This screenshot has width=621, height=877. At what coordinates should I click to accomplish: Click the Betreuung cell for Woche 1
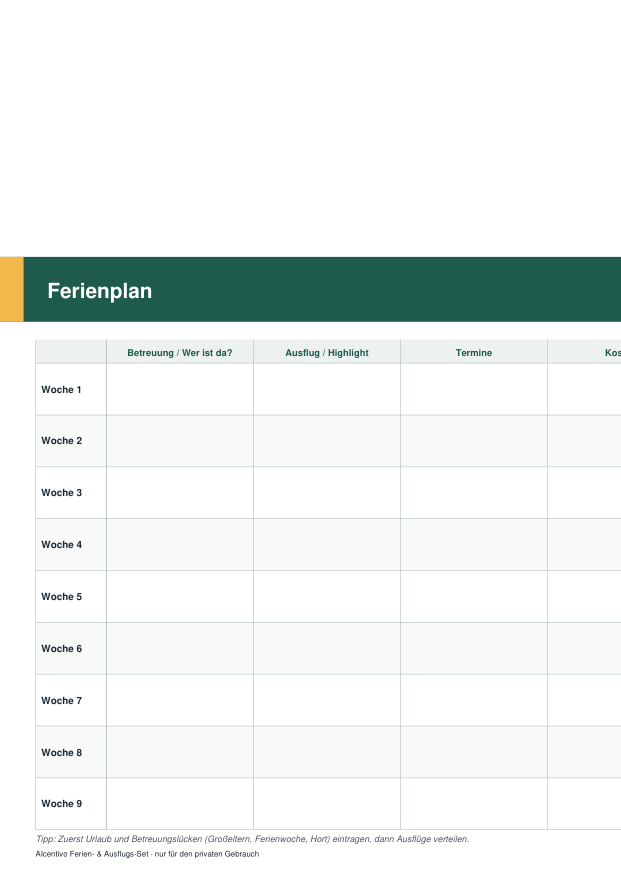tap(180, 389)
